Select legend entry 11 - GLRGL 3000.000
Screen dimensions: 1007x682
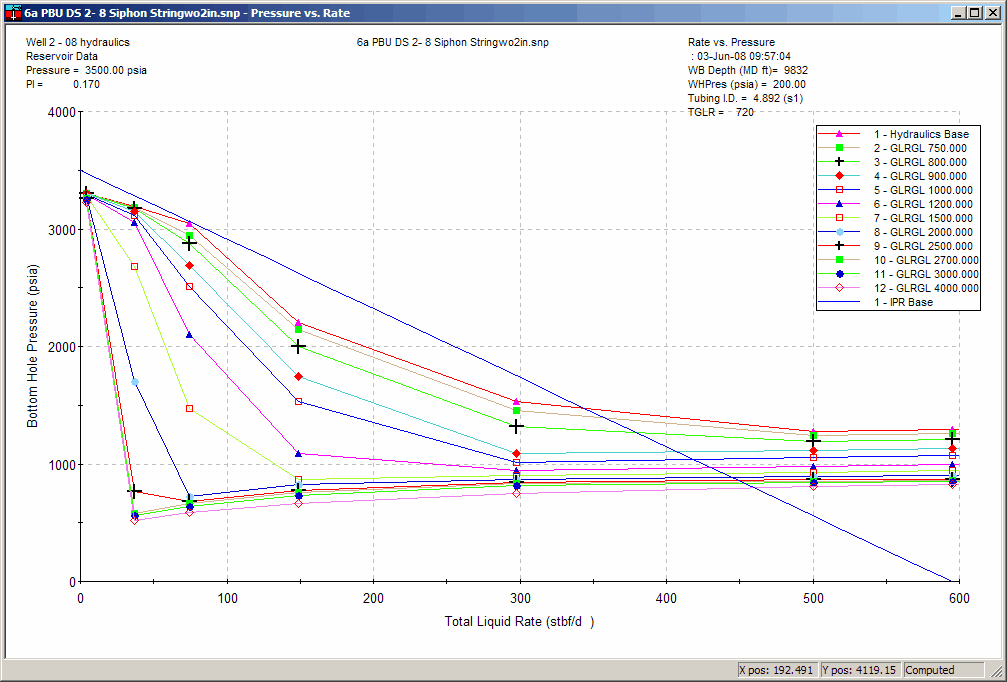[898, 274]
